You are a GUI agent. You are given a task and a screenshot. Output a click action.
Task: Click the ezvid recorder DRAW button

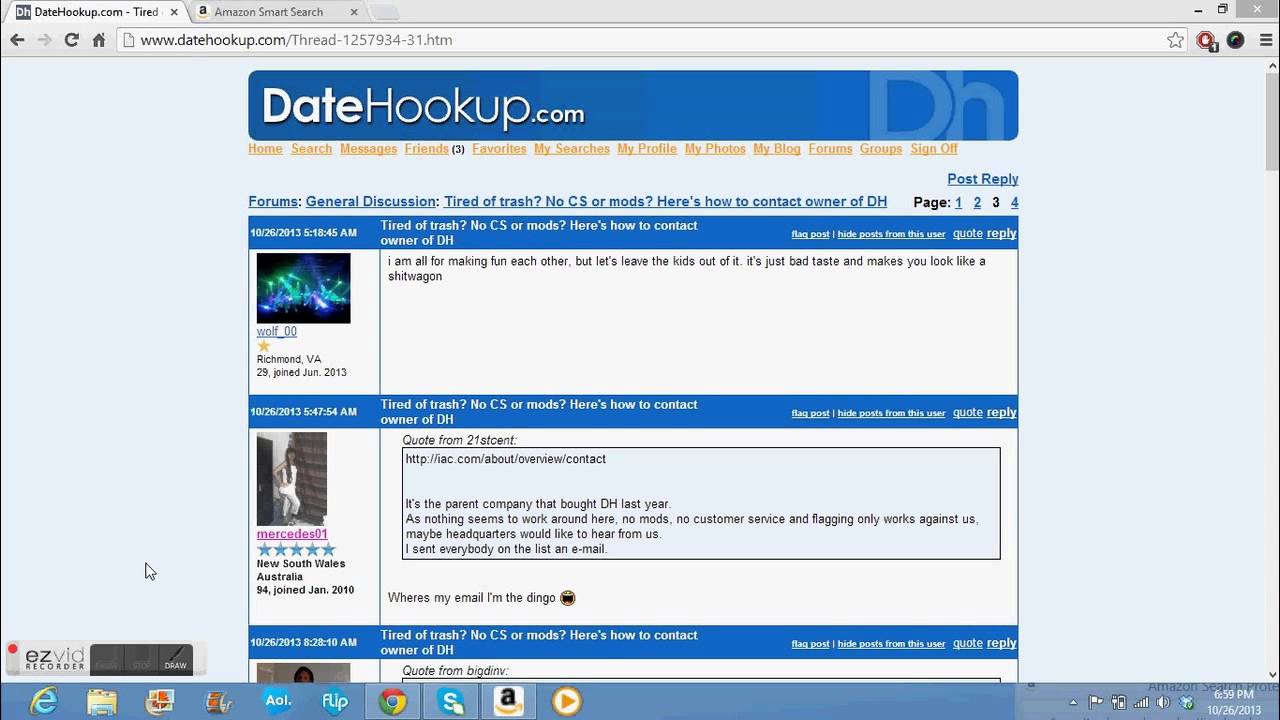click(175, 659)
